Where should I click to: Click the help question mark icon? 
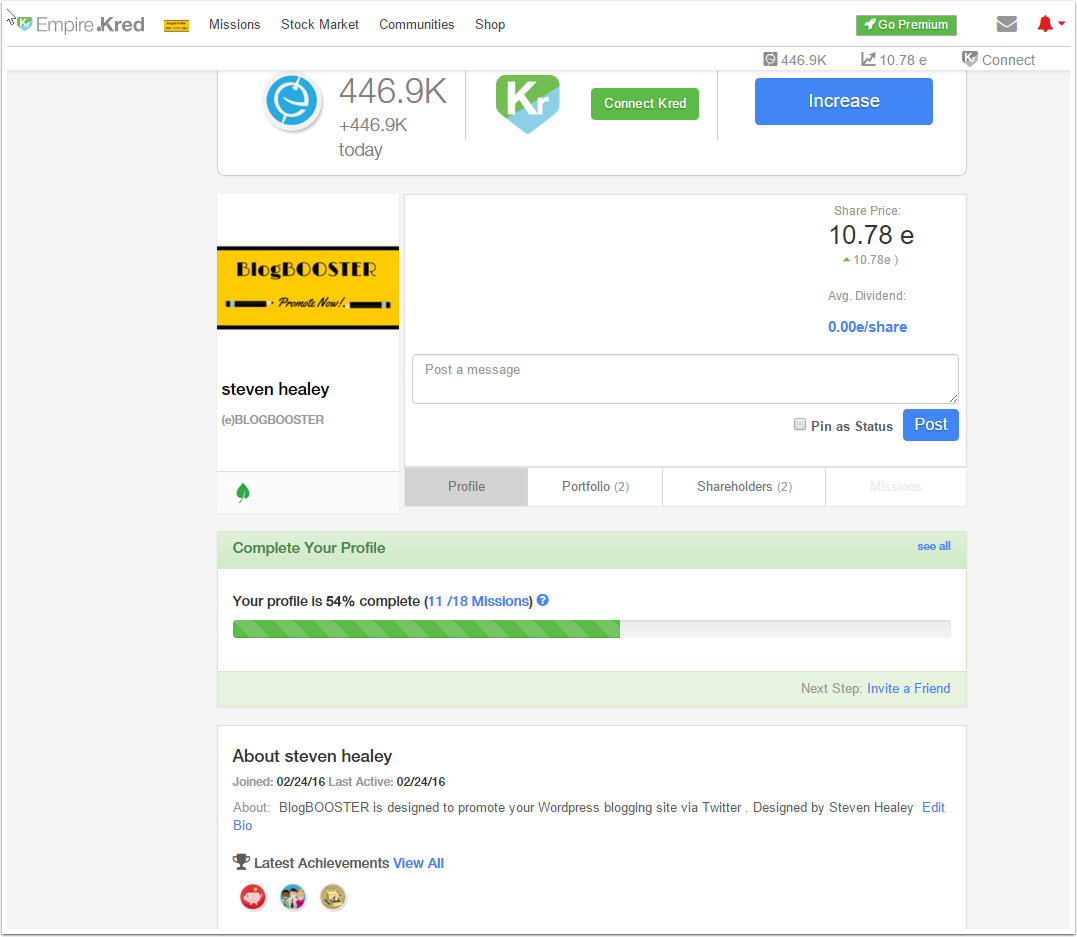[x=543, y=601]
